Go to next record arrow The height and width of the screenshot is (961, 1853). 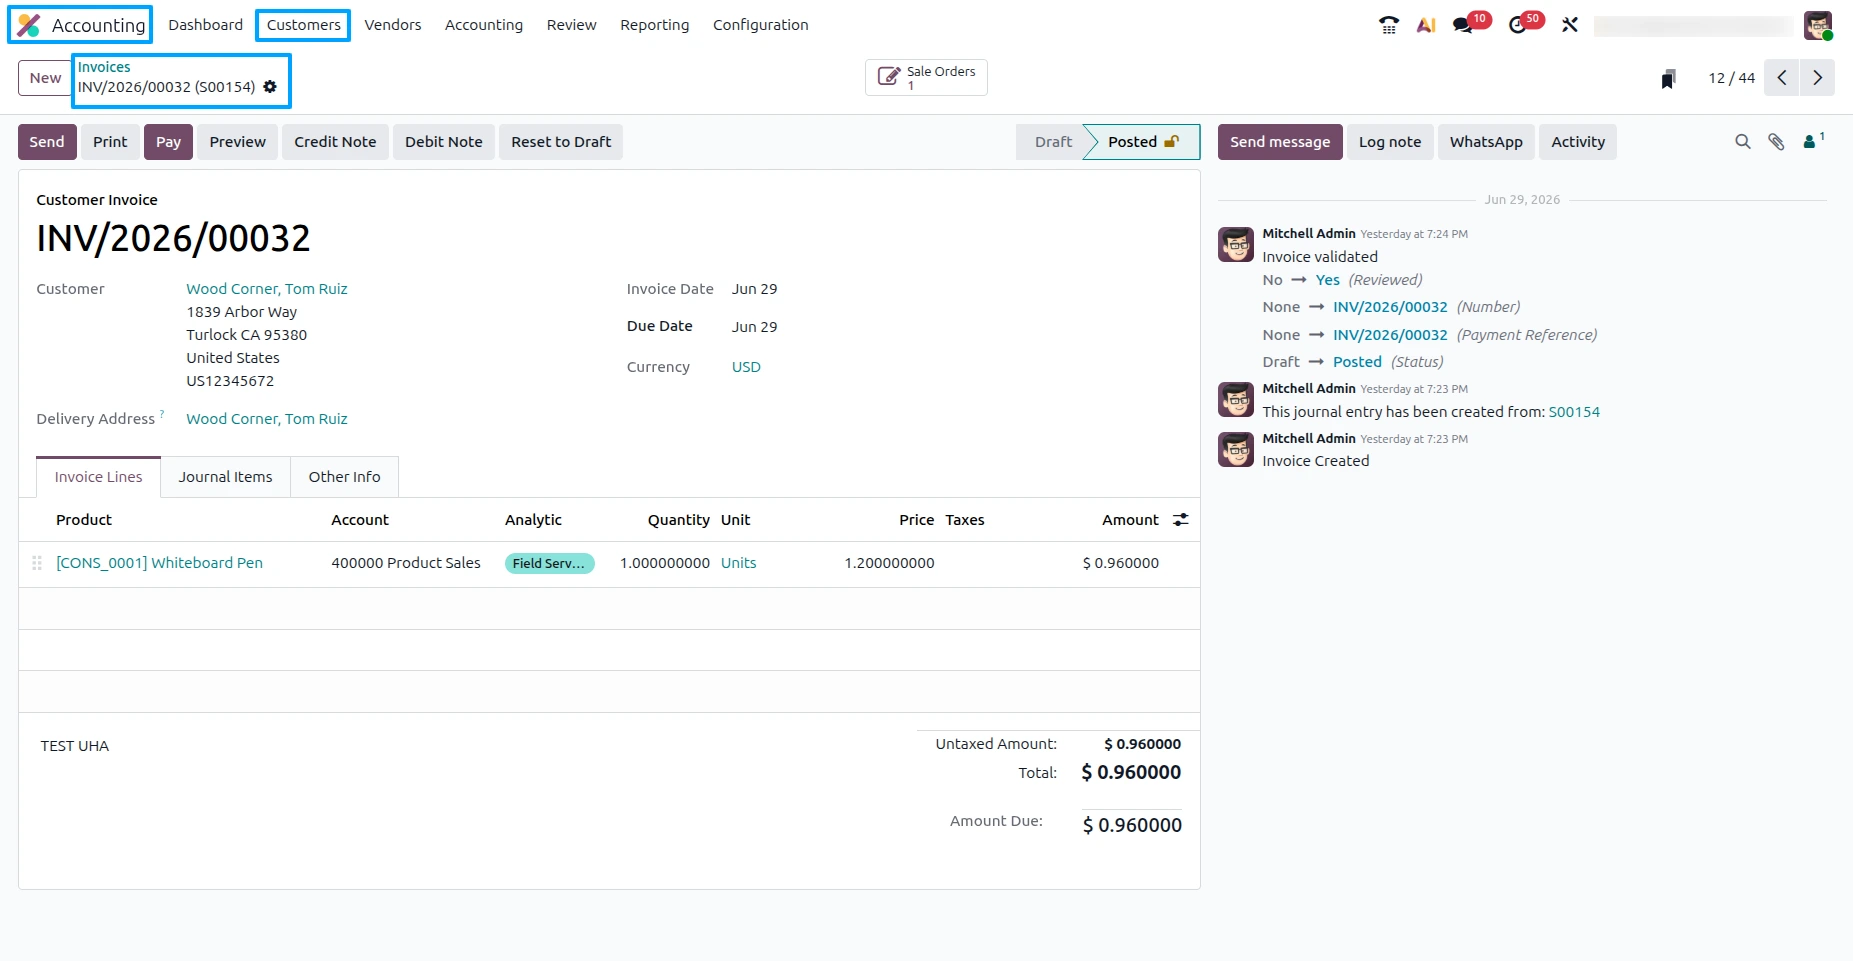pos(1817,78)
